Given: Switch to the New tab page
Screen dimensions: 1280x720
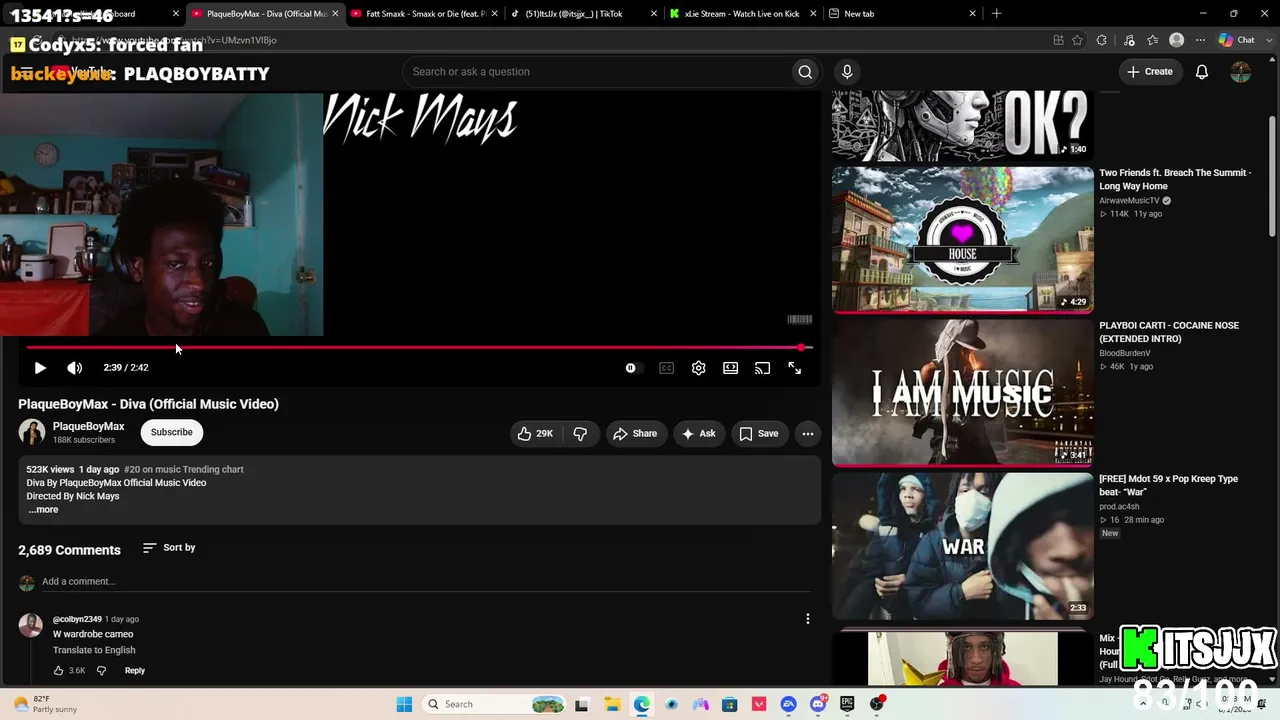Looking at the screenshot, I should [901, 14].
